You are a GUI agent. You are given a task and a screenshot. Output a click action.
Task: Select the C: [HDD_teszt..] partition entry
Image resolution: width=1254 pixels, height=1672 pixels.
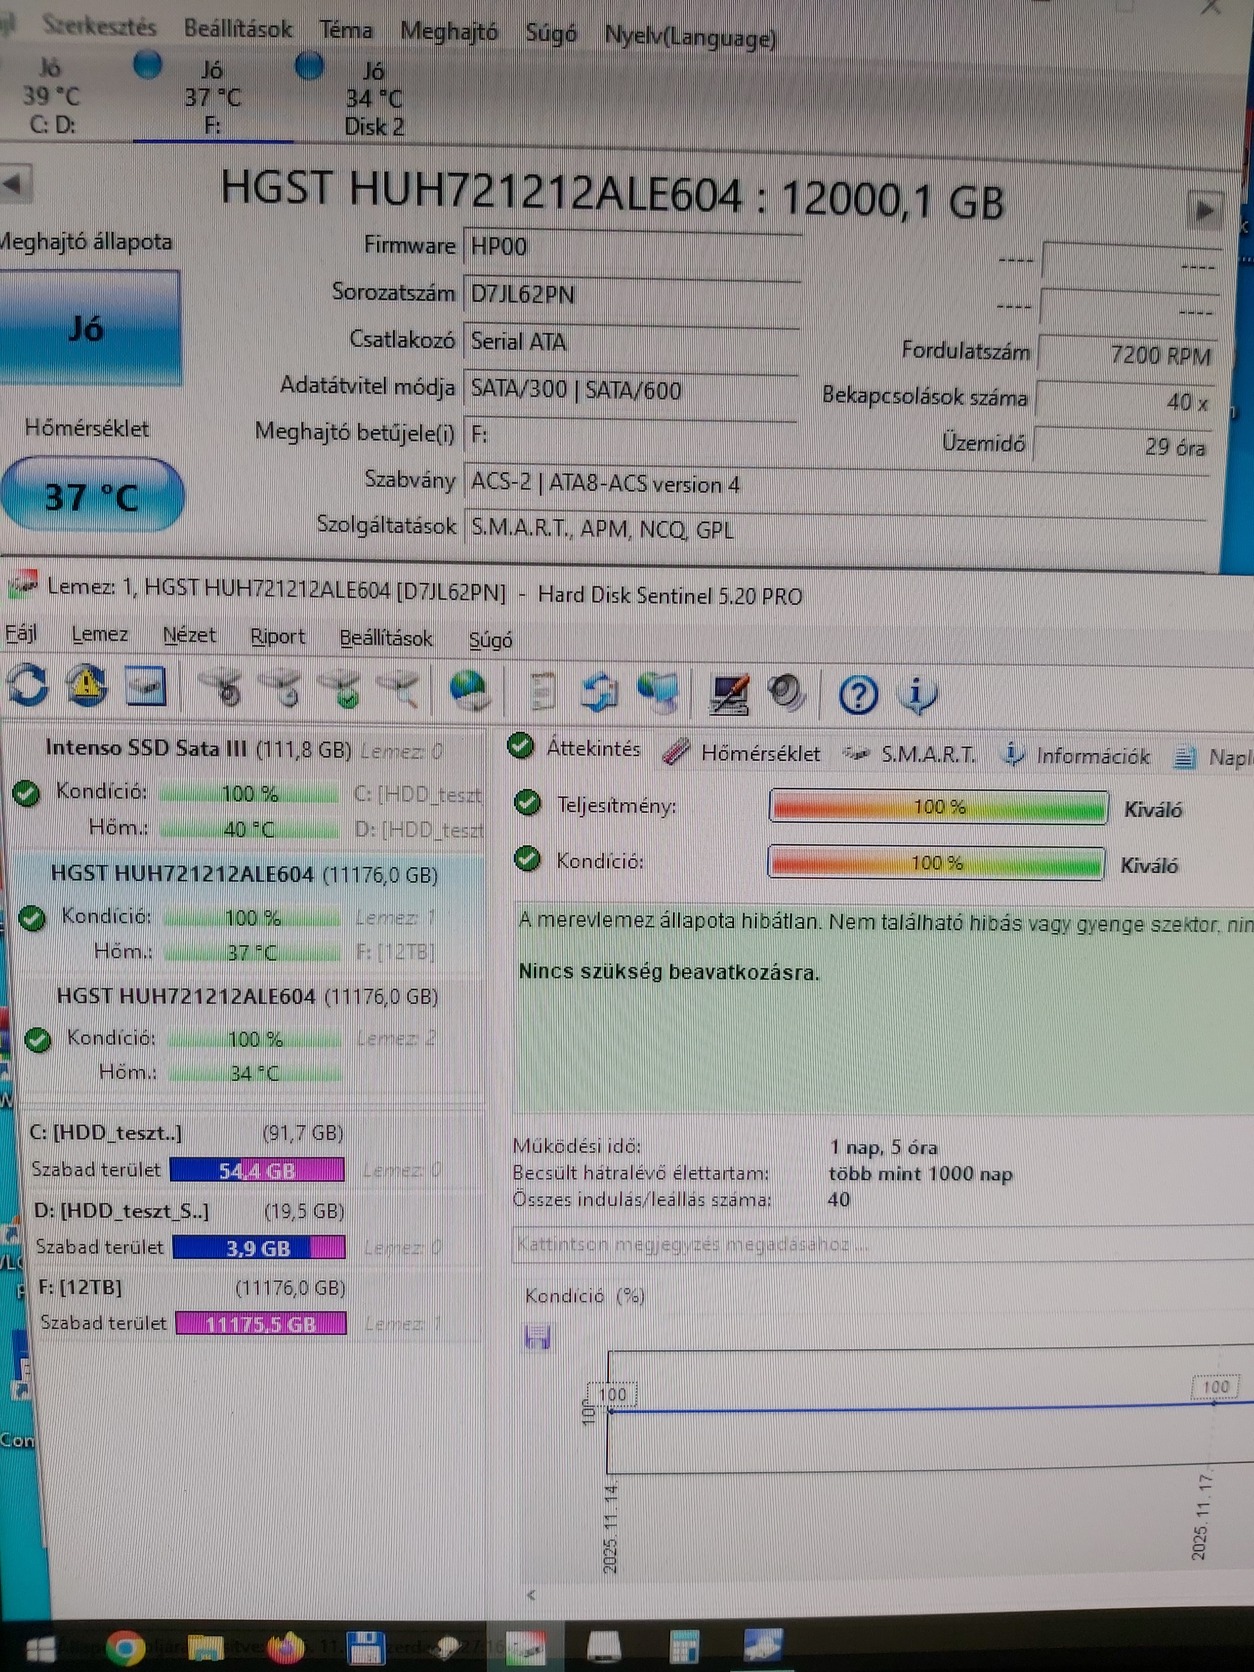pyautogui.click(x=186, y=1151)
